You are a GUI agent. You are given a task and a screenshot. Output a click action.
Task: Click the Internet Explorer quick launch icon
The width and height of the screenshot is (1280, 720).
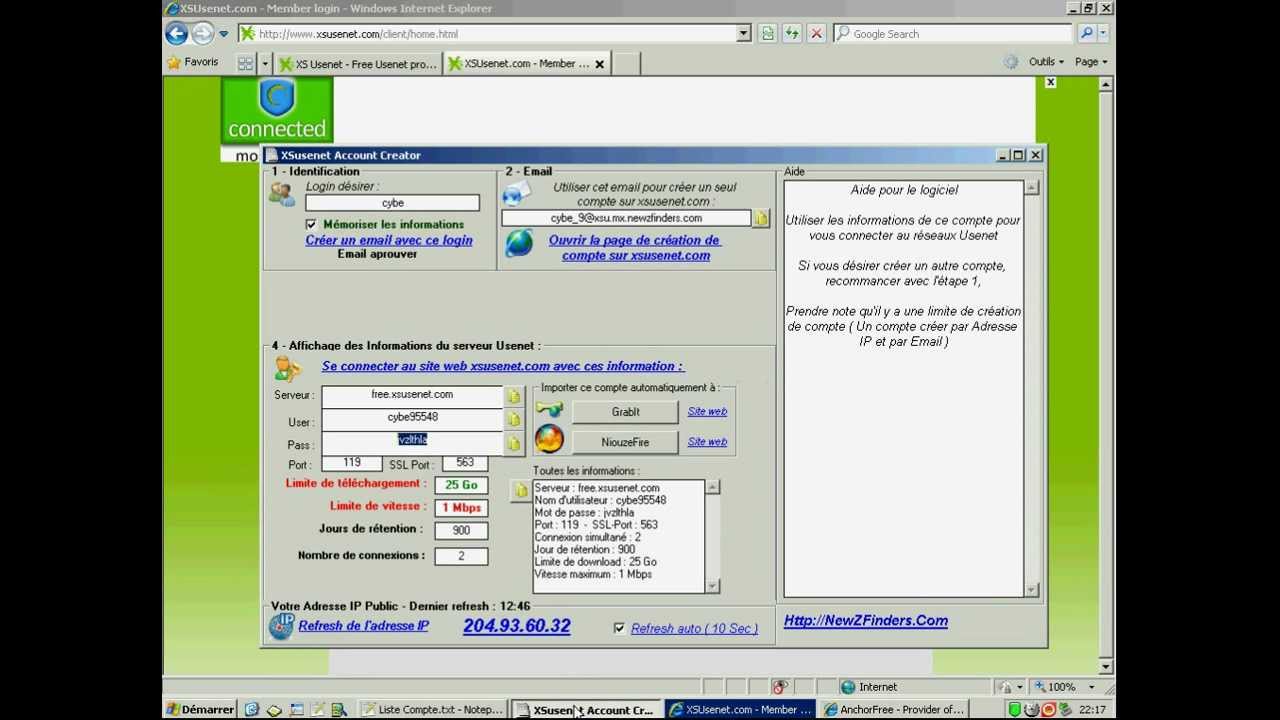point(252,710)
